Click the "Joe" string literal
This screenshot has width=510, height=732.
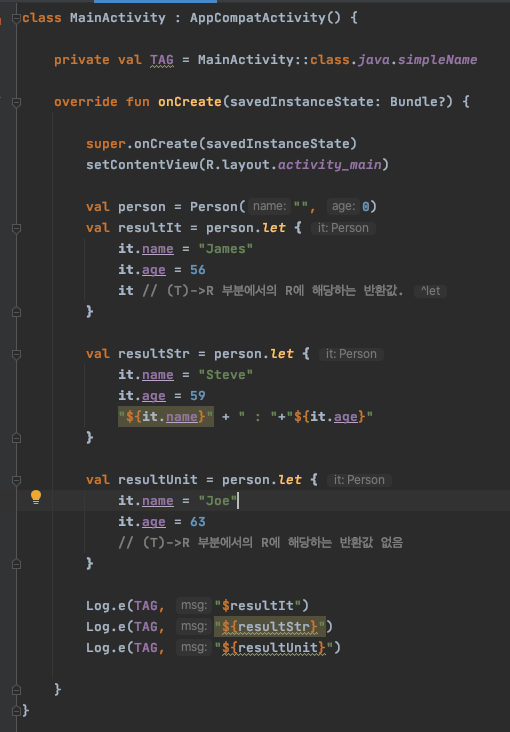pos(218,501)
